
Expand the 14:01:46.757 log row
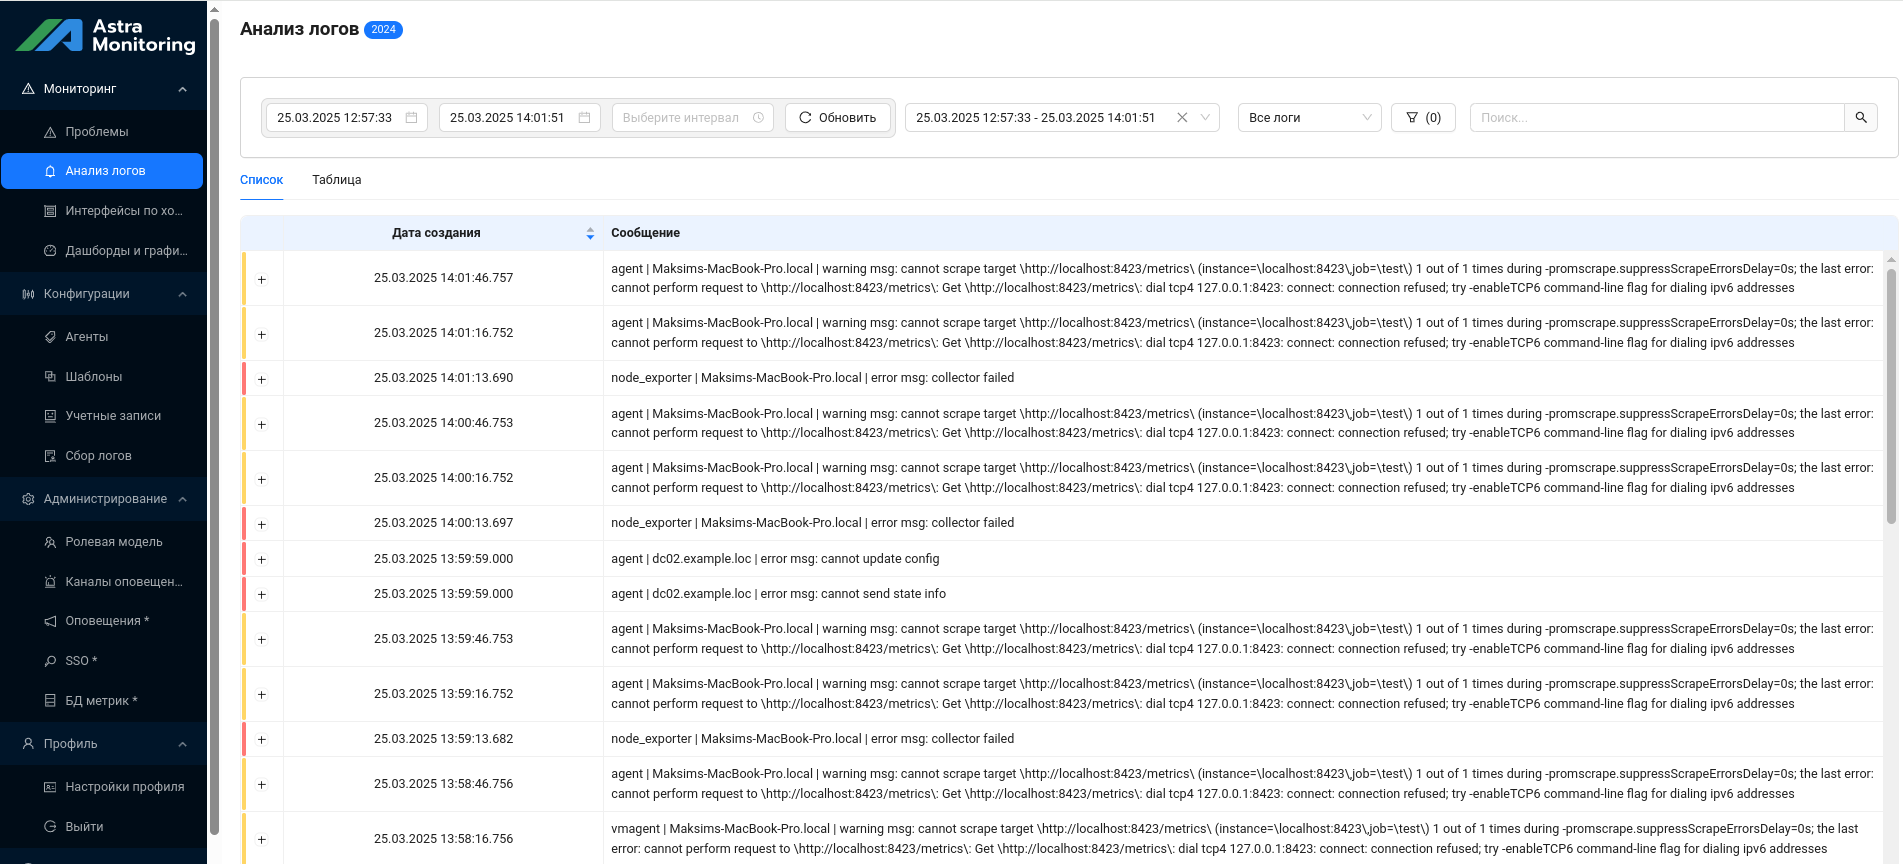[262, 279]
